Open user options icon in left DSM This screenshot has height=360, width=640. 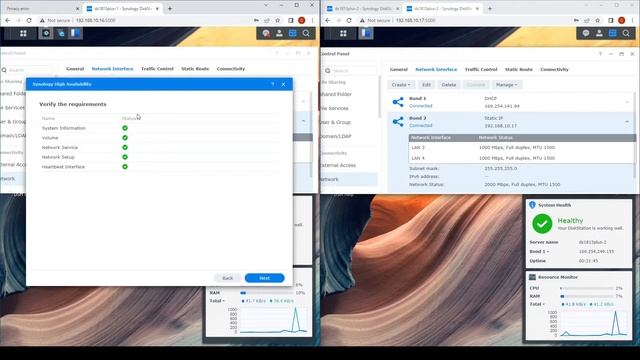[x=280, y=33]
